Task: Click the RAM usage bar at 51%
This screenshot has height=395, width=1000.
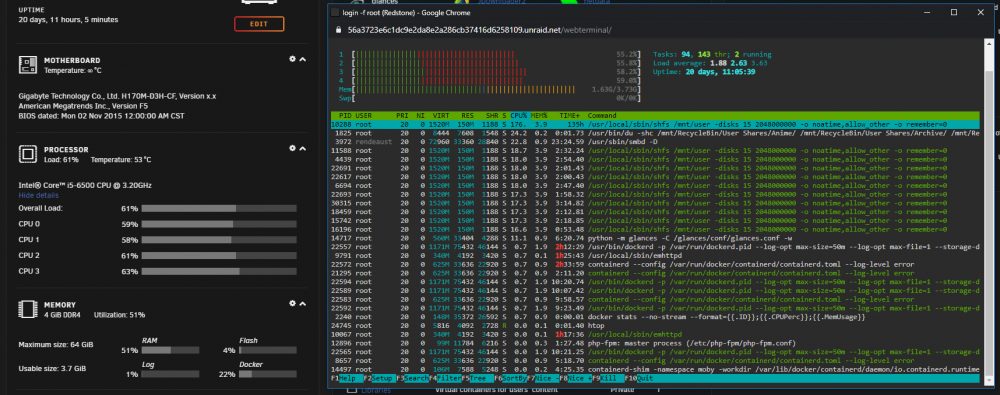Action: coord(170,350)
